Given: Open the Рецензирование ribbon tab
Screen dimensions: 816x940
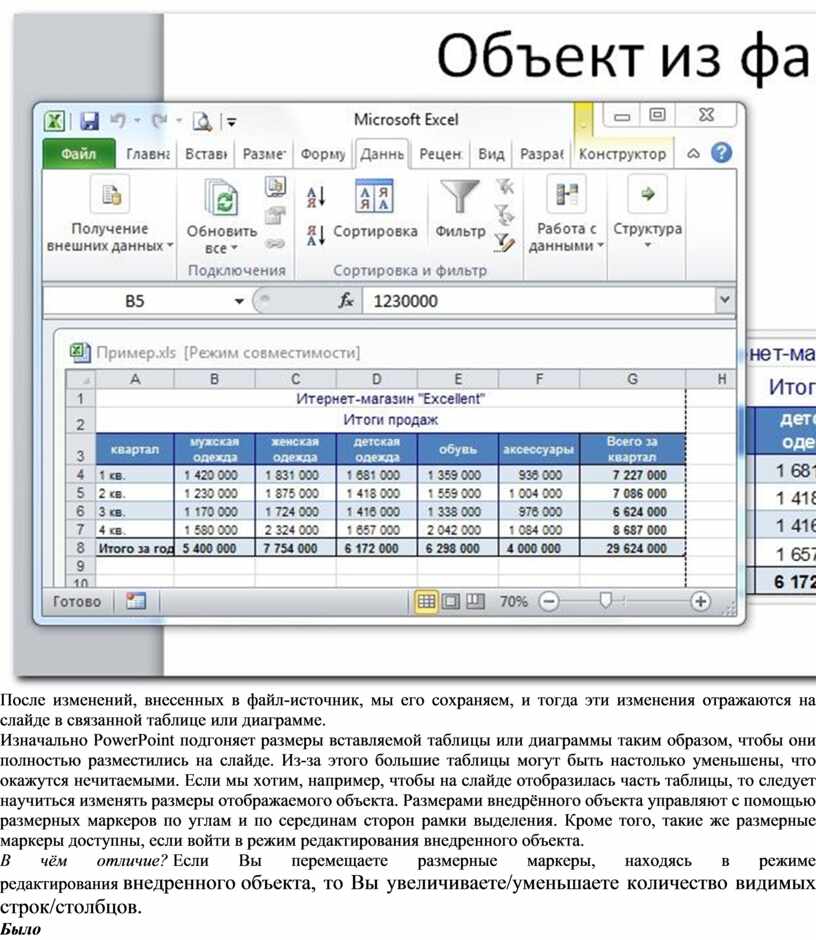Looking at the screenshot, I should [440, 154].
